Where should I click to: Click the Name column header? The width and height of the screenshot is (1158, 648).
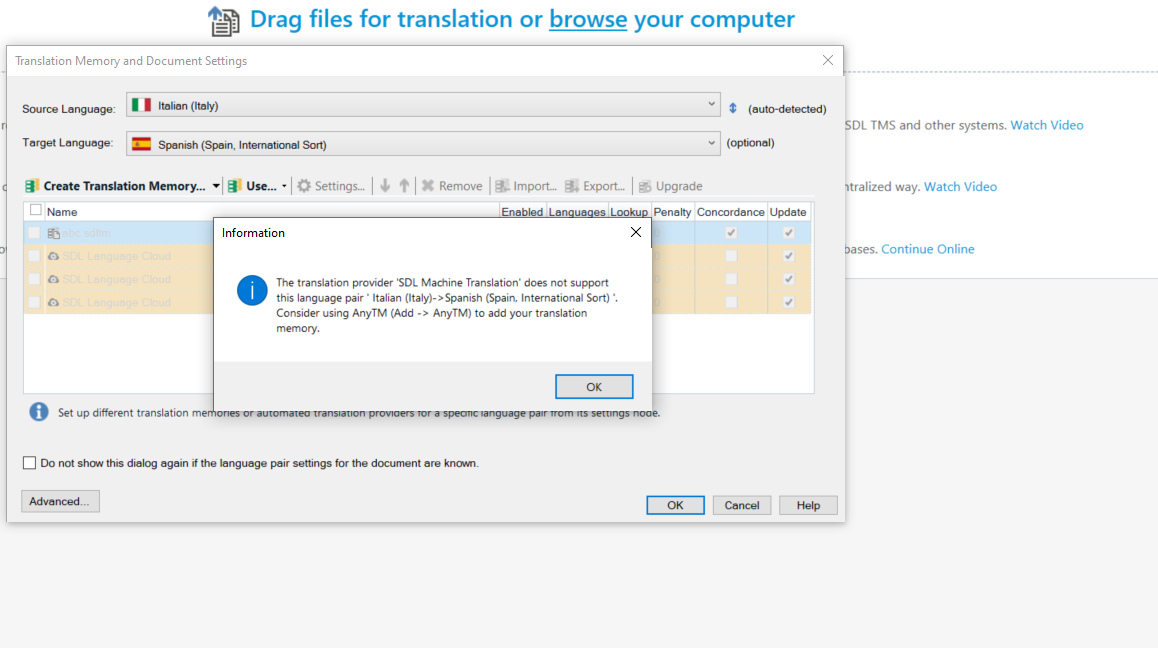[x=62, y=212]
